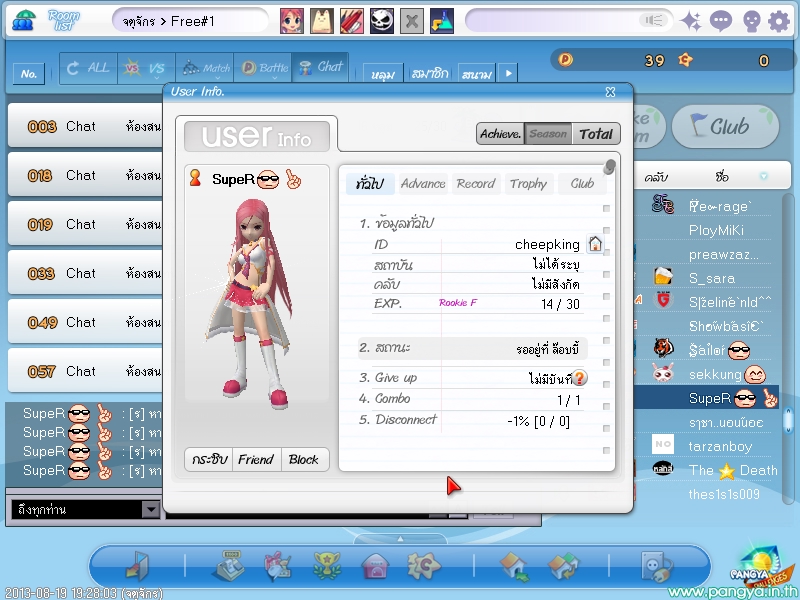Image resolution: width=800 pixels, height=600 pixels.
Task: Open the pink character dressing icon
Action: point(278,566)
